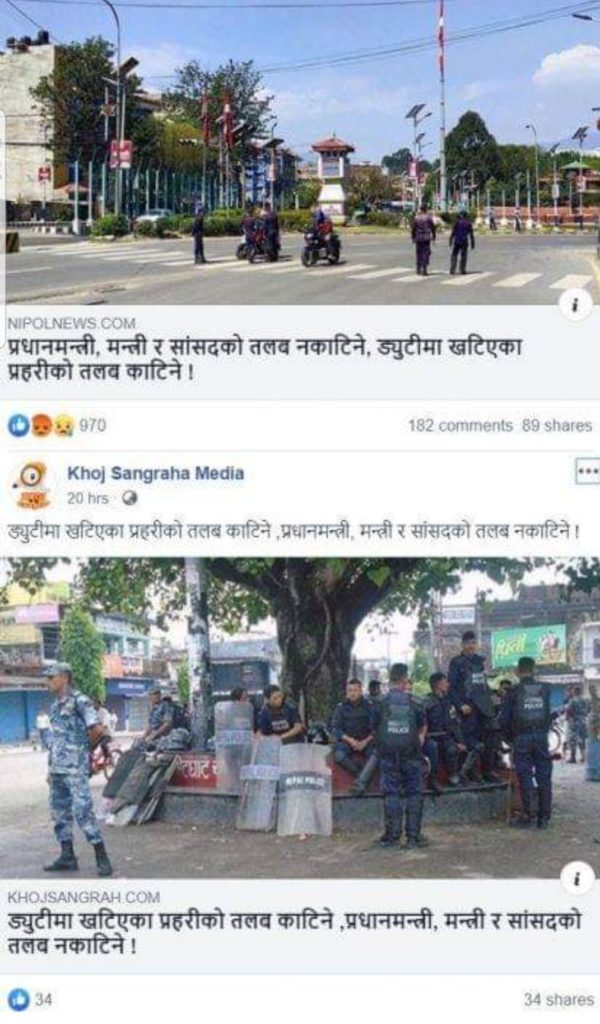Image resolution: width=600 pixels, height=1024 pixels.
Task: View the 970 reactions count
Action: (92, 426)
